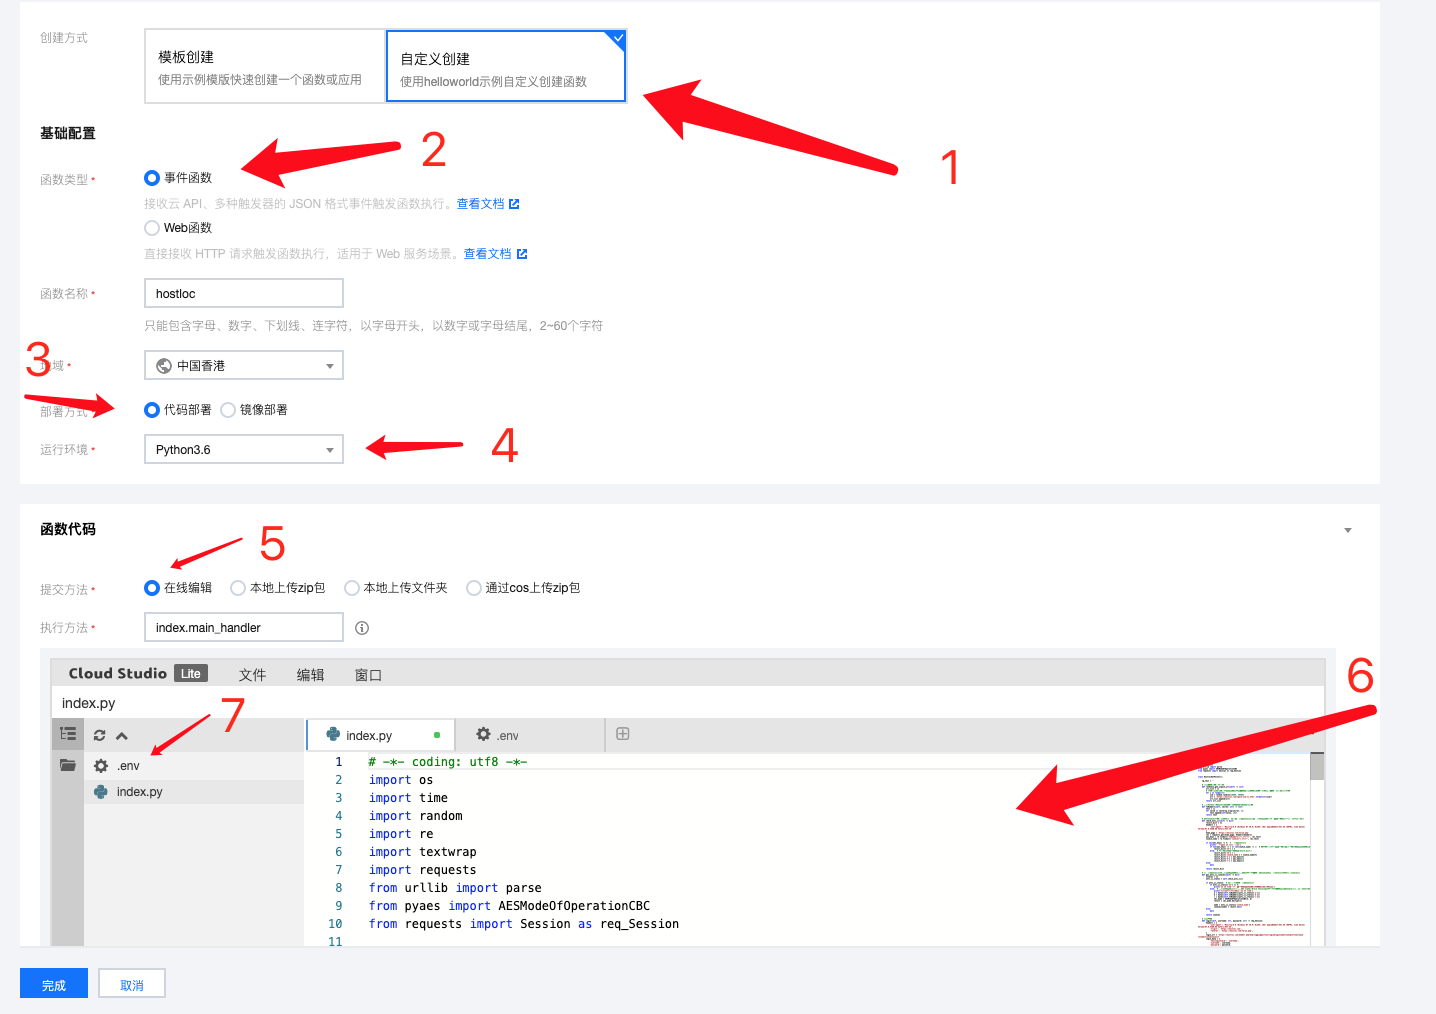Add a new editor tab with plus icon
Screen dimensions: 1436x1014
(623, 734)
